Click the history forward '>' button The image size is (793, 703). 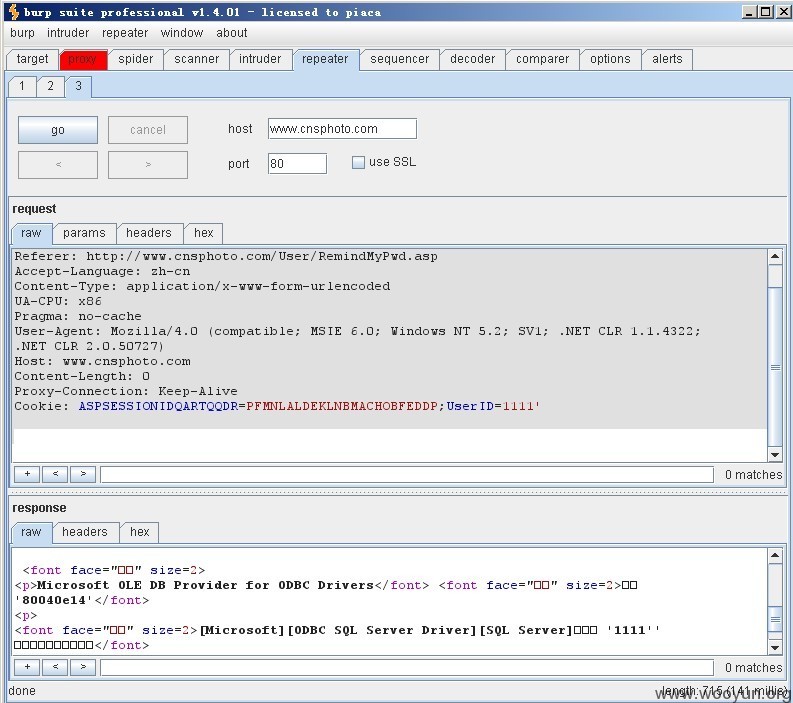pos(148,164)
